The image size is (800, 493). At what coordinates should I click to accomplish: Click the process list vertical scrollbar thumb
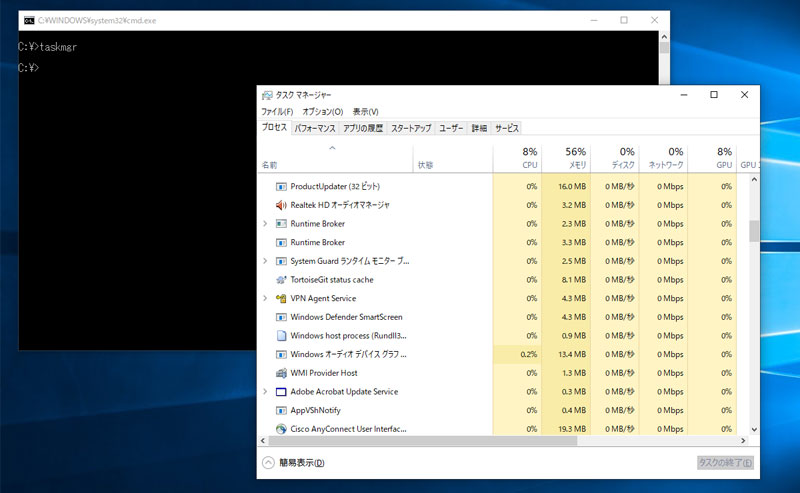[754, 231]
